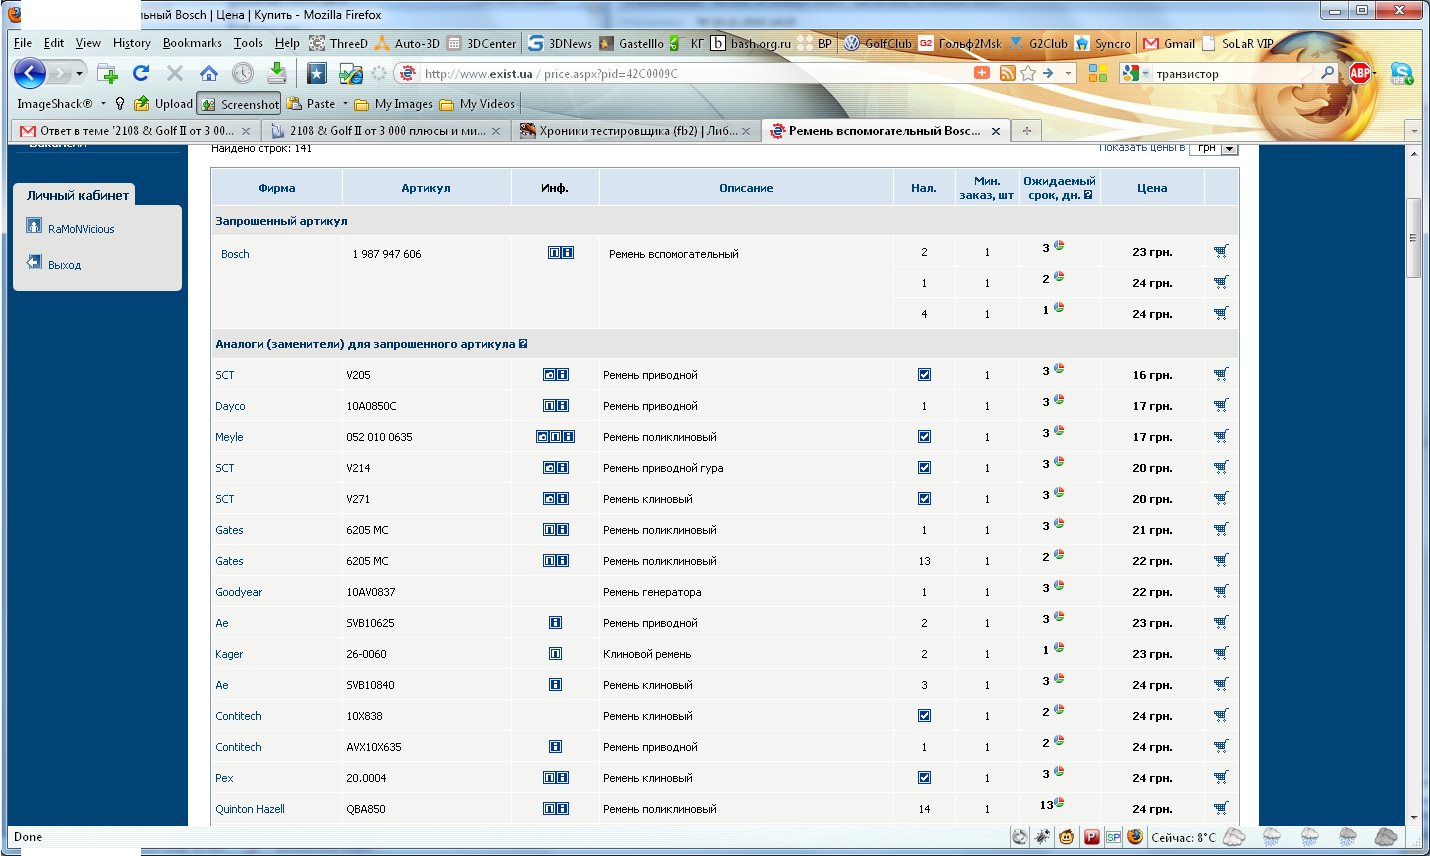Click the info icon in Kager row
The image size is (1430, 856).
click(x=555, y=654)
